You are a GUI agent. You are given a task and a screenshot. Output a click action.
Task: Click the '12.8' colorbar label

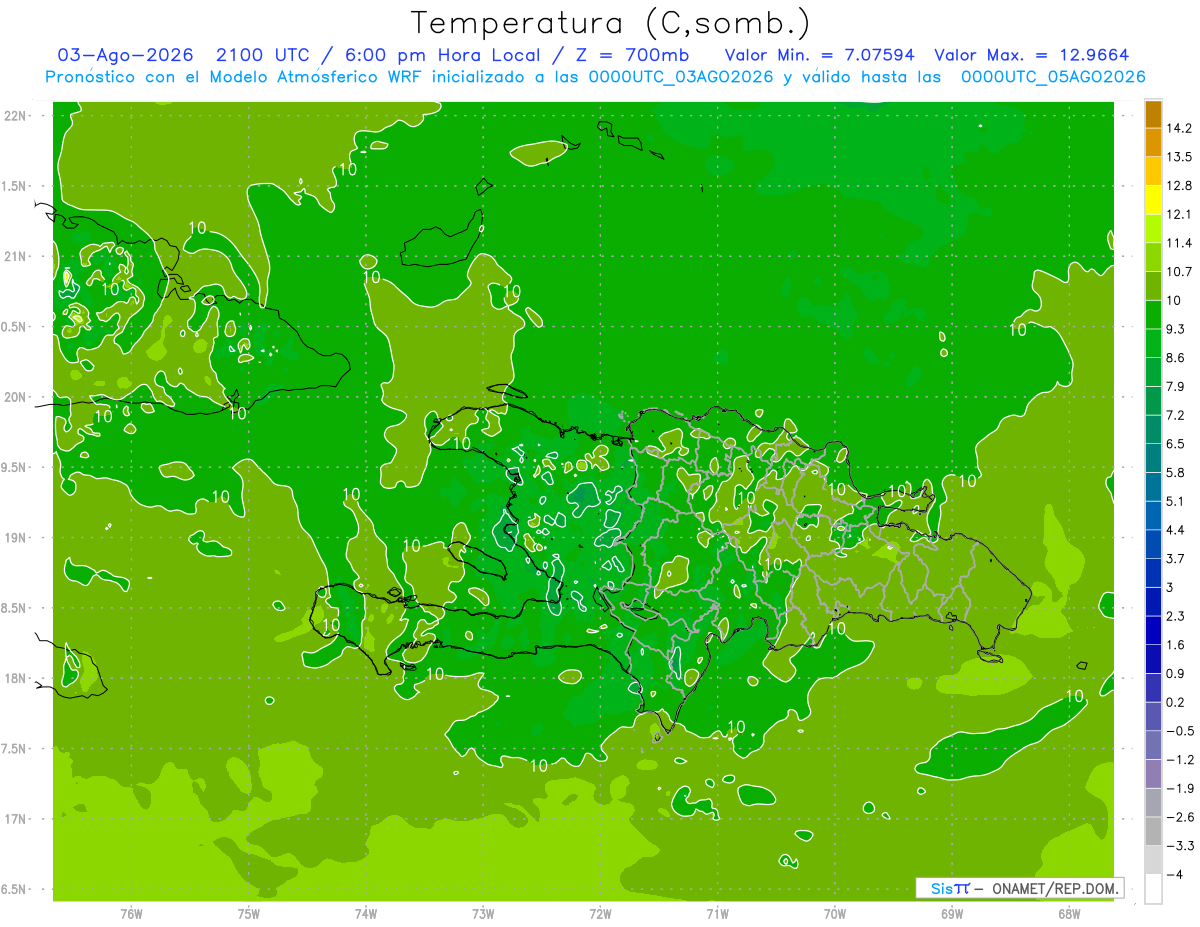coord(1179,186)
